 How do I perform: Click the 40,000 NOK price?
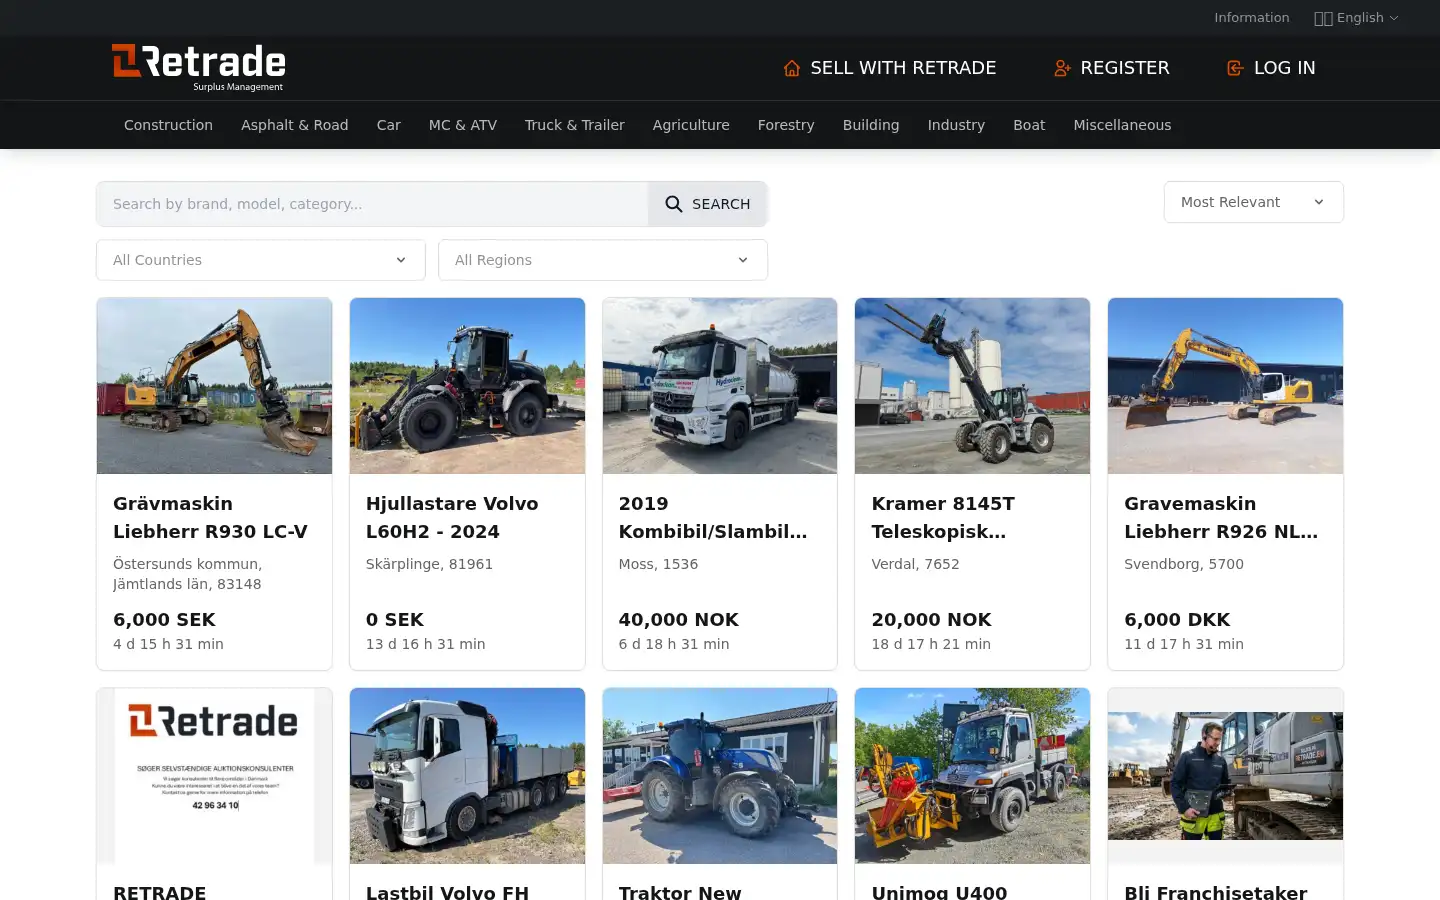(x=679, y=620)
